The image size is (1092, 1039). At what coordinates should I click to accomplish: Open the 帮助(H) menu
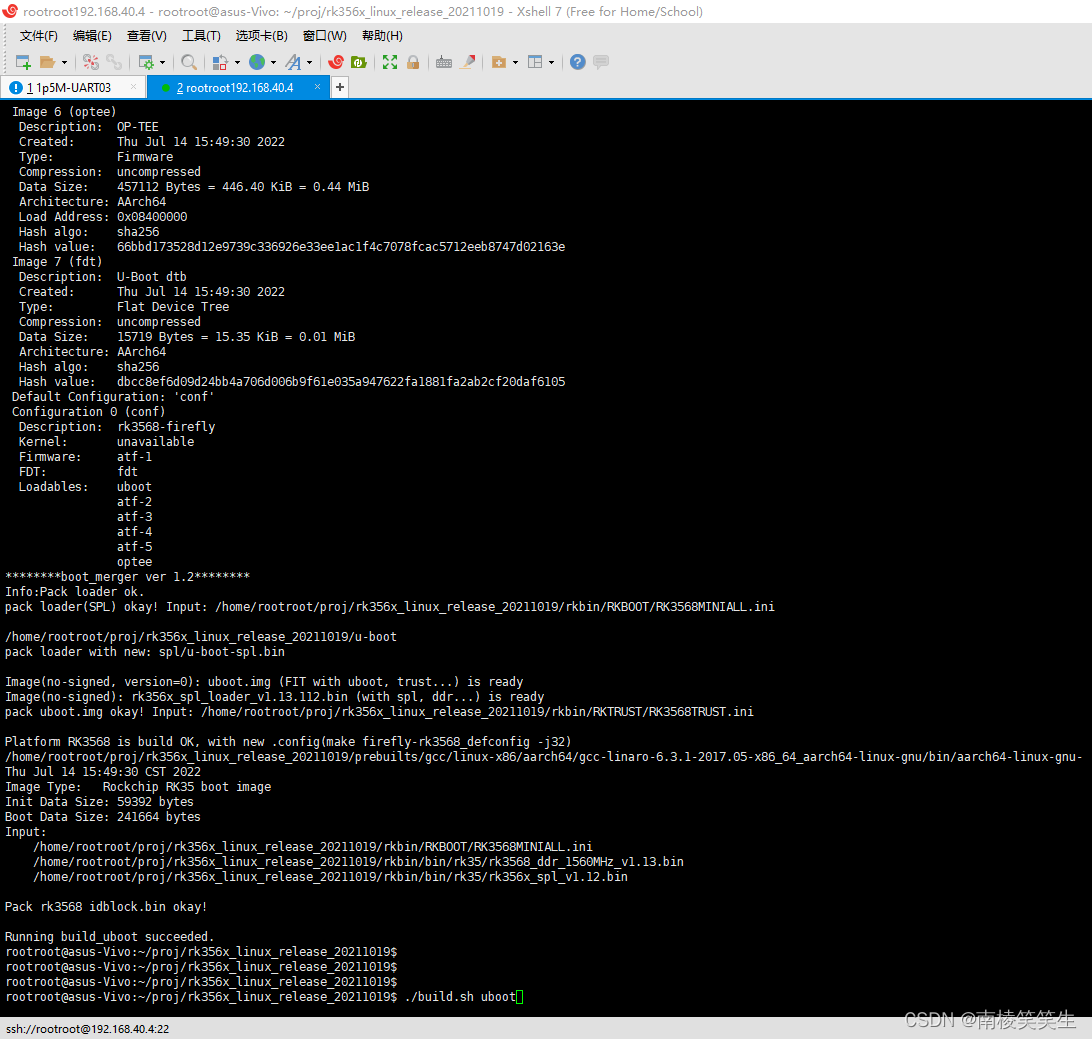382,36
